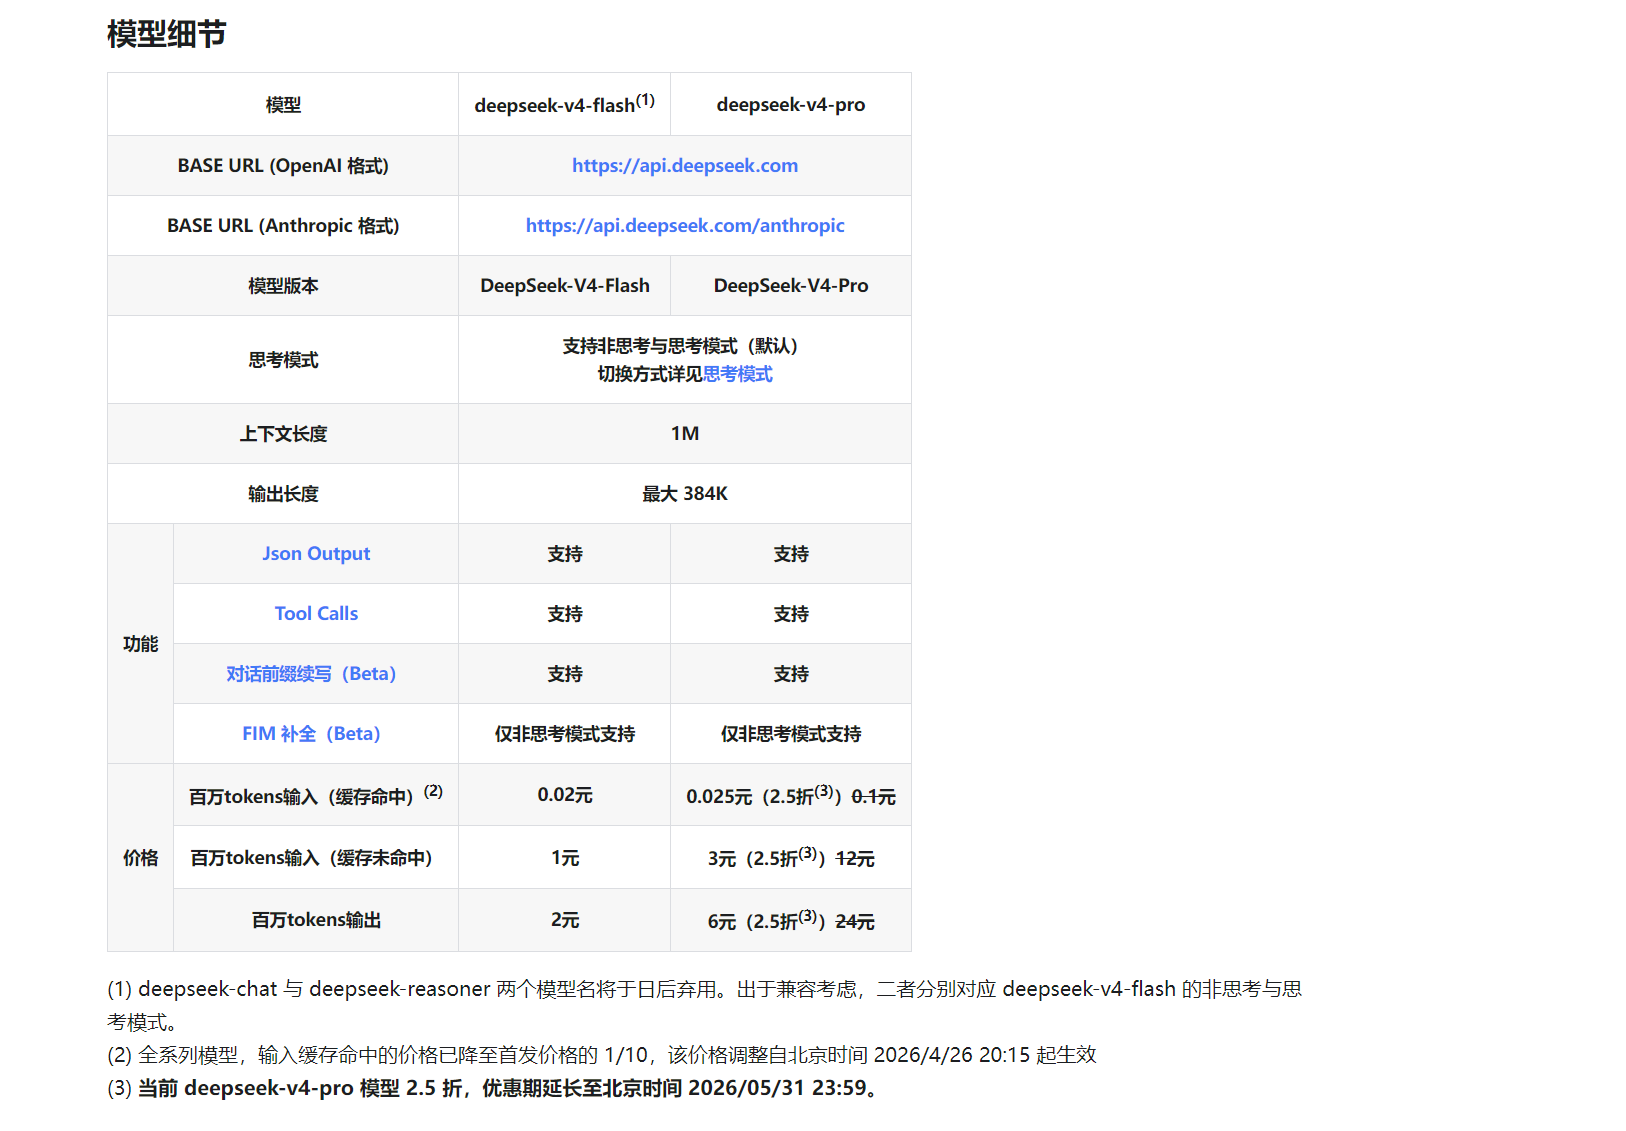The height and width of the screenshot is (1131, 1626).
Task: Select the 6元（2.5折）price
Action: click(768, 921)
